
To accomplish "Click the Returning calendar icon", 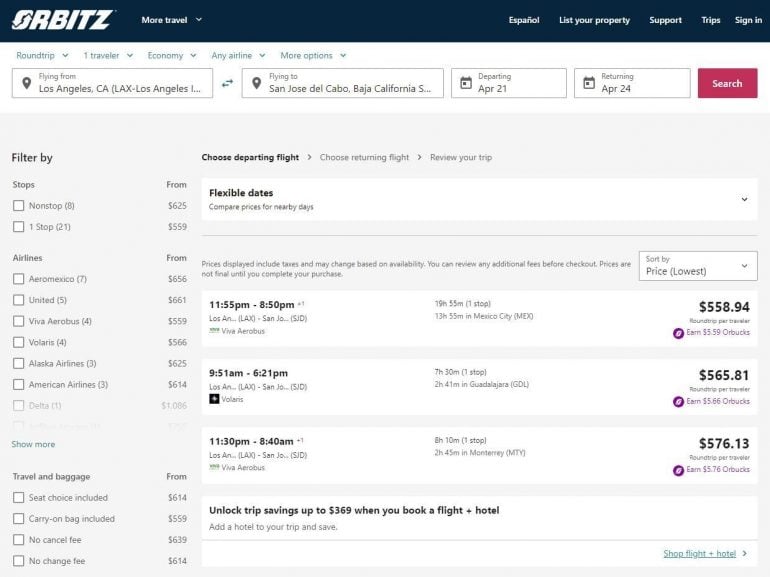I will pyautogui.click(x=589, y=83).
